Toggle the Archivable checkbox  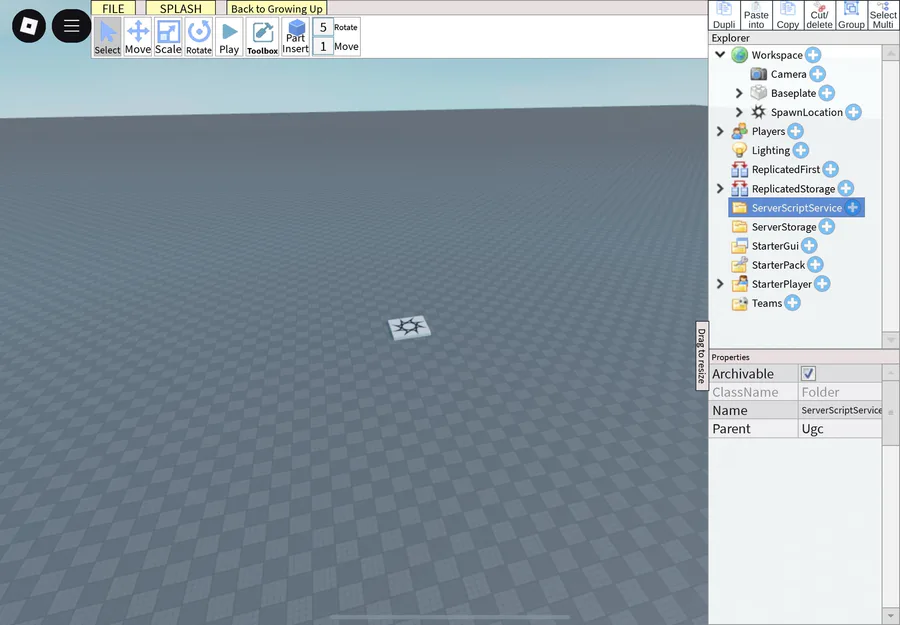tap(808, 374)
